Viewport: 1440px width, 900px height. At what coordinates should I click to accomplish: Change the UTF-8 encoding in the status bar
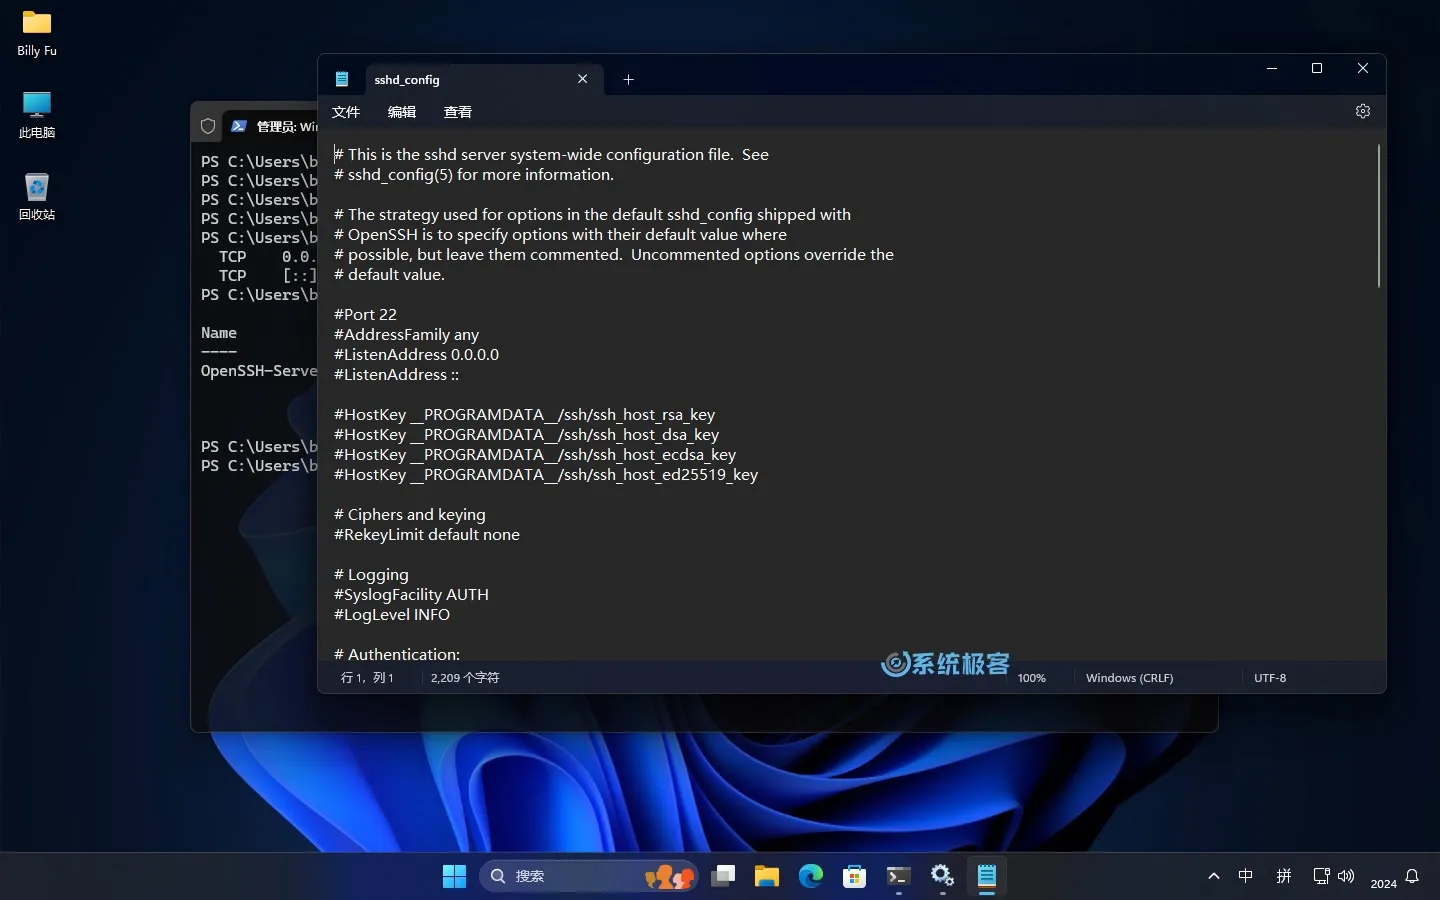[1270, 678]
